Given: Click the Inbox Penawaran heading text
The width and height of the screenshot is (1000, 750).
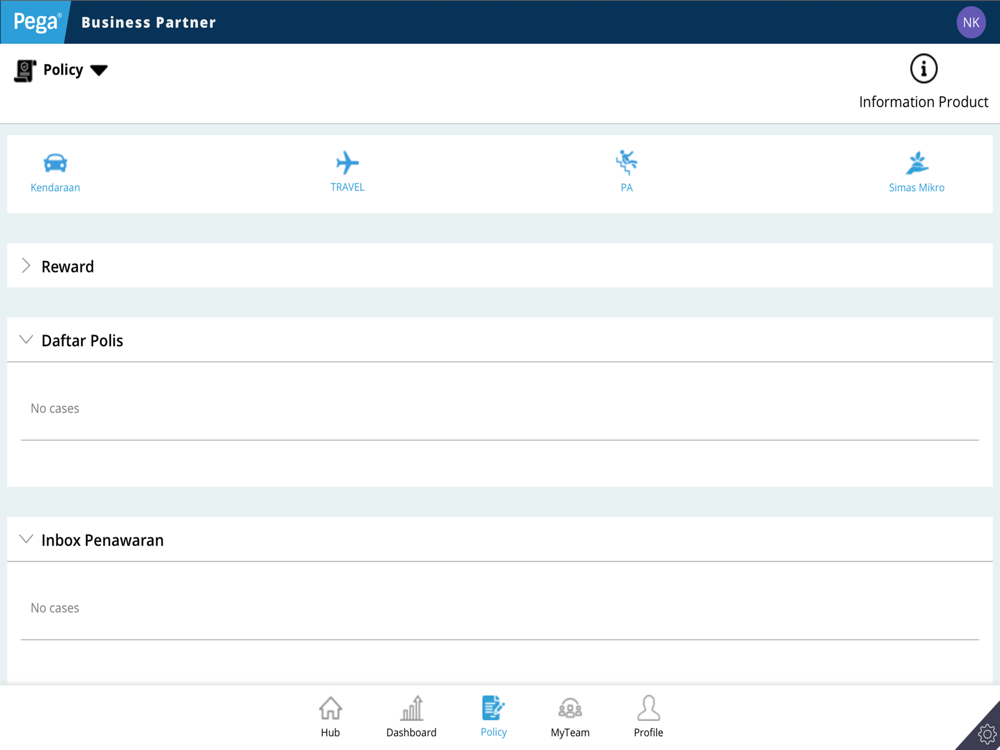Looking at the screenshot, I should click(103, 540).
